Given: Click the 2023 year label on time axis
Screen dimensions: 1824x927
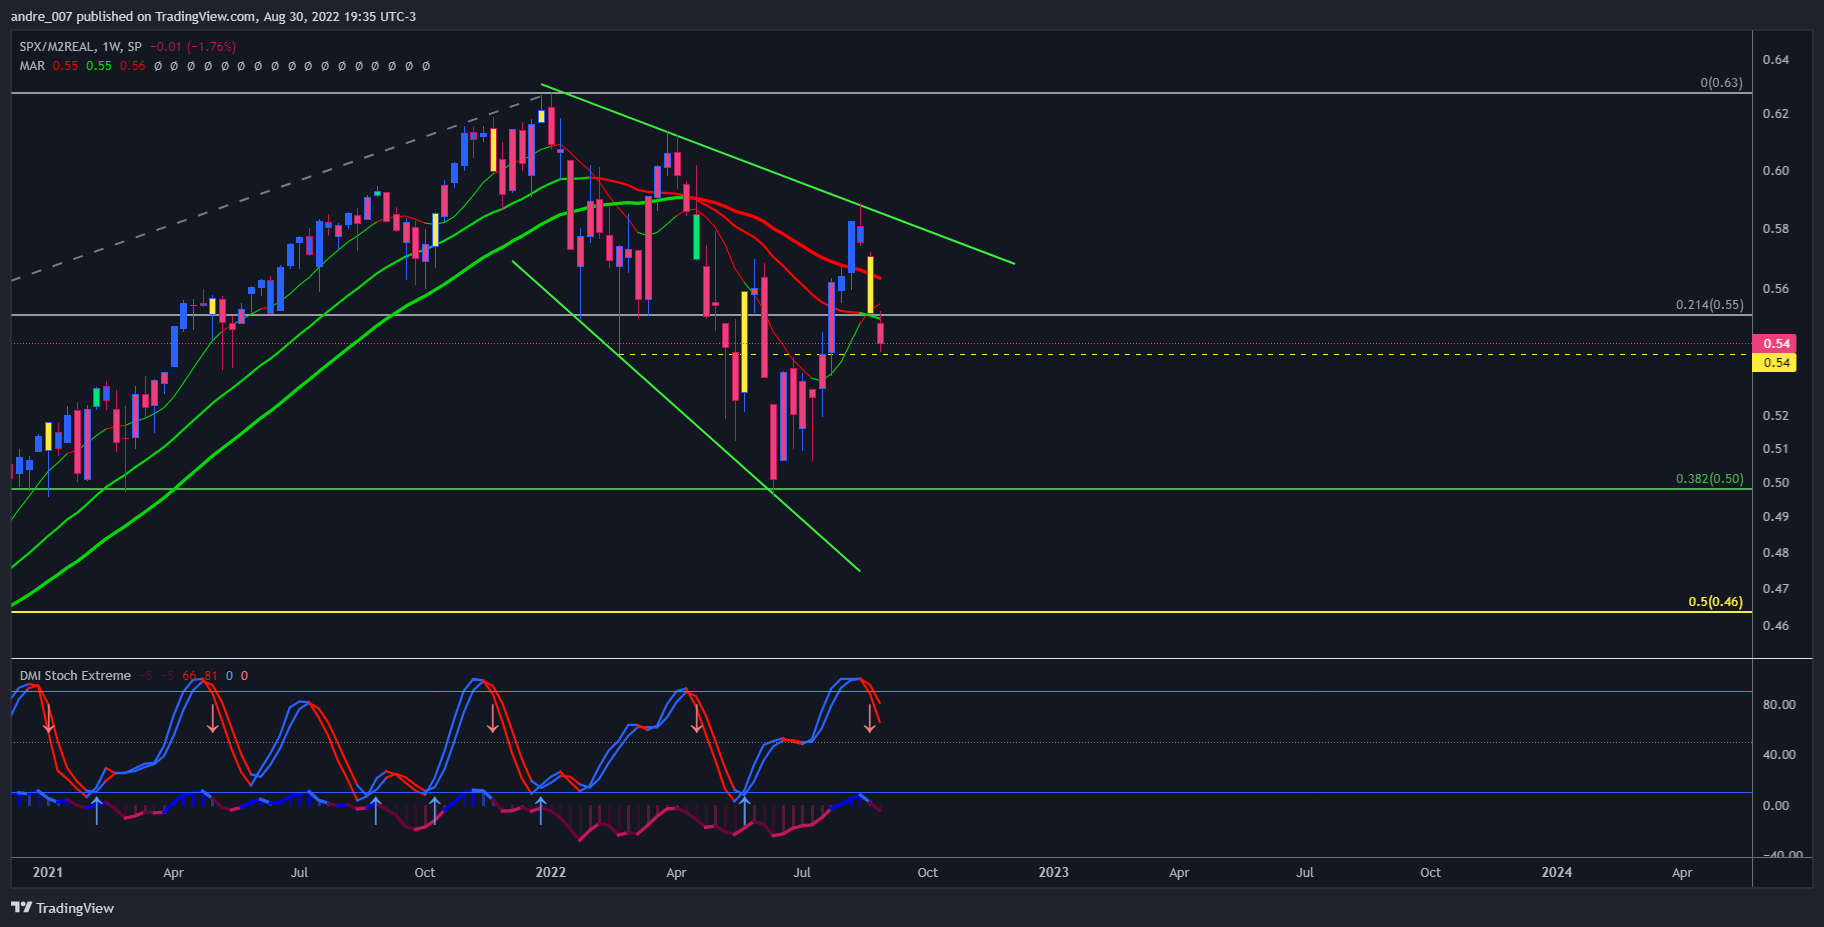Looking at the screenshot, I should 1053,872.
